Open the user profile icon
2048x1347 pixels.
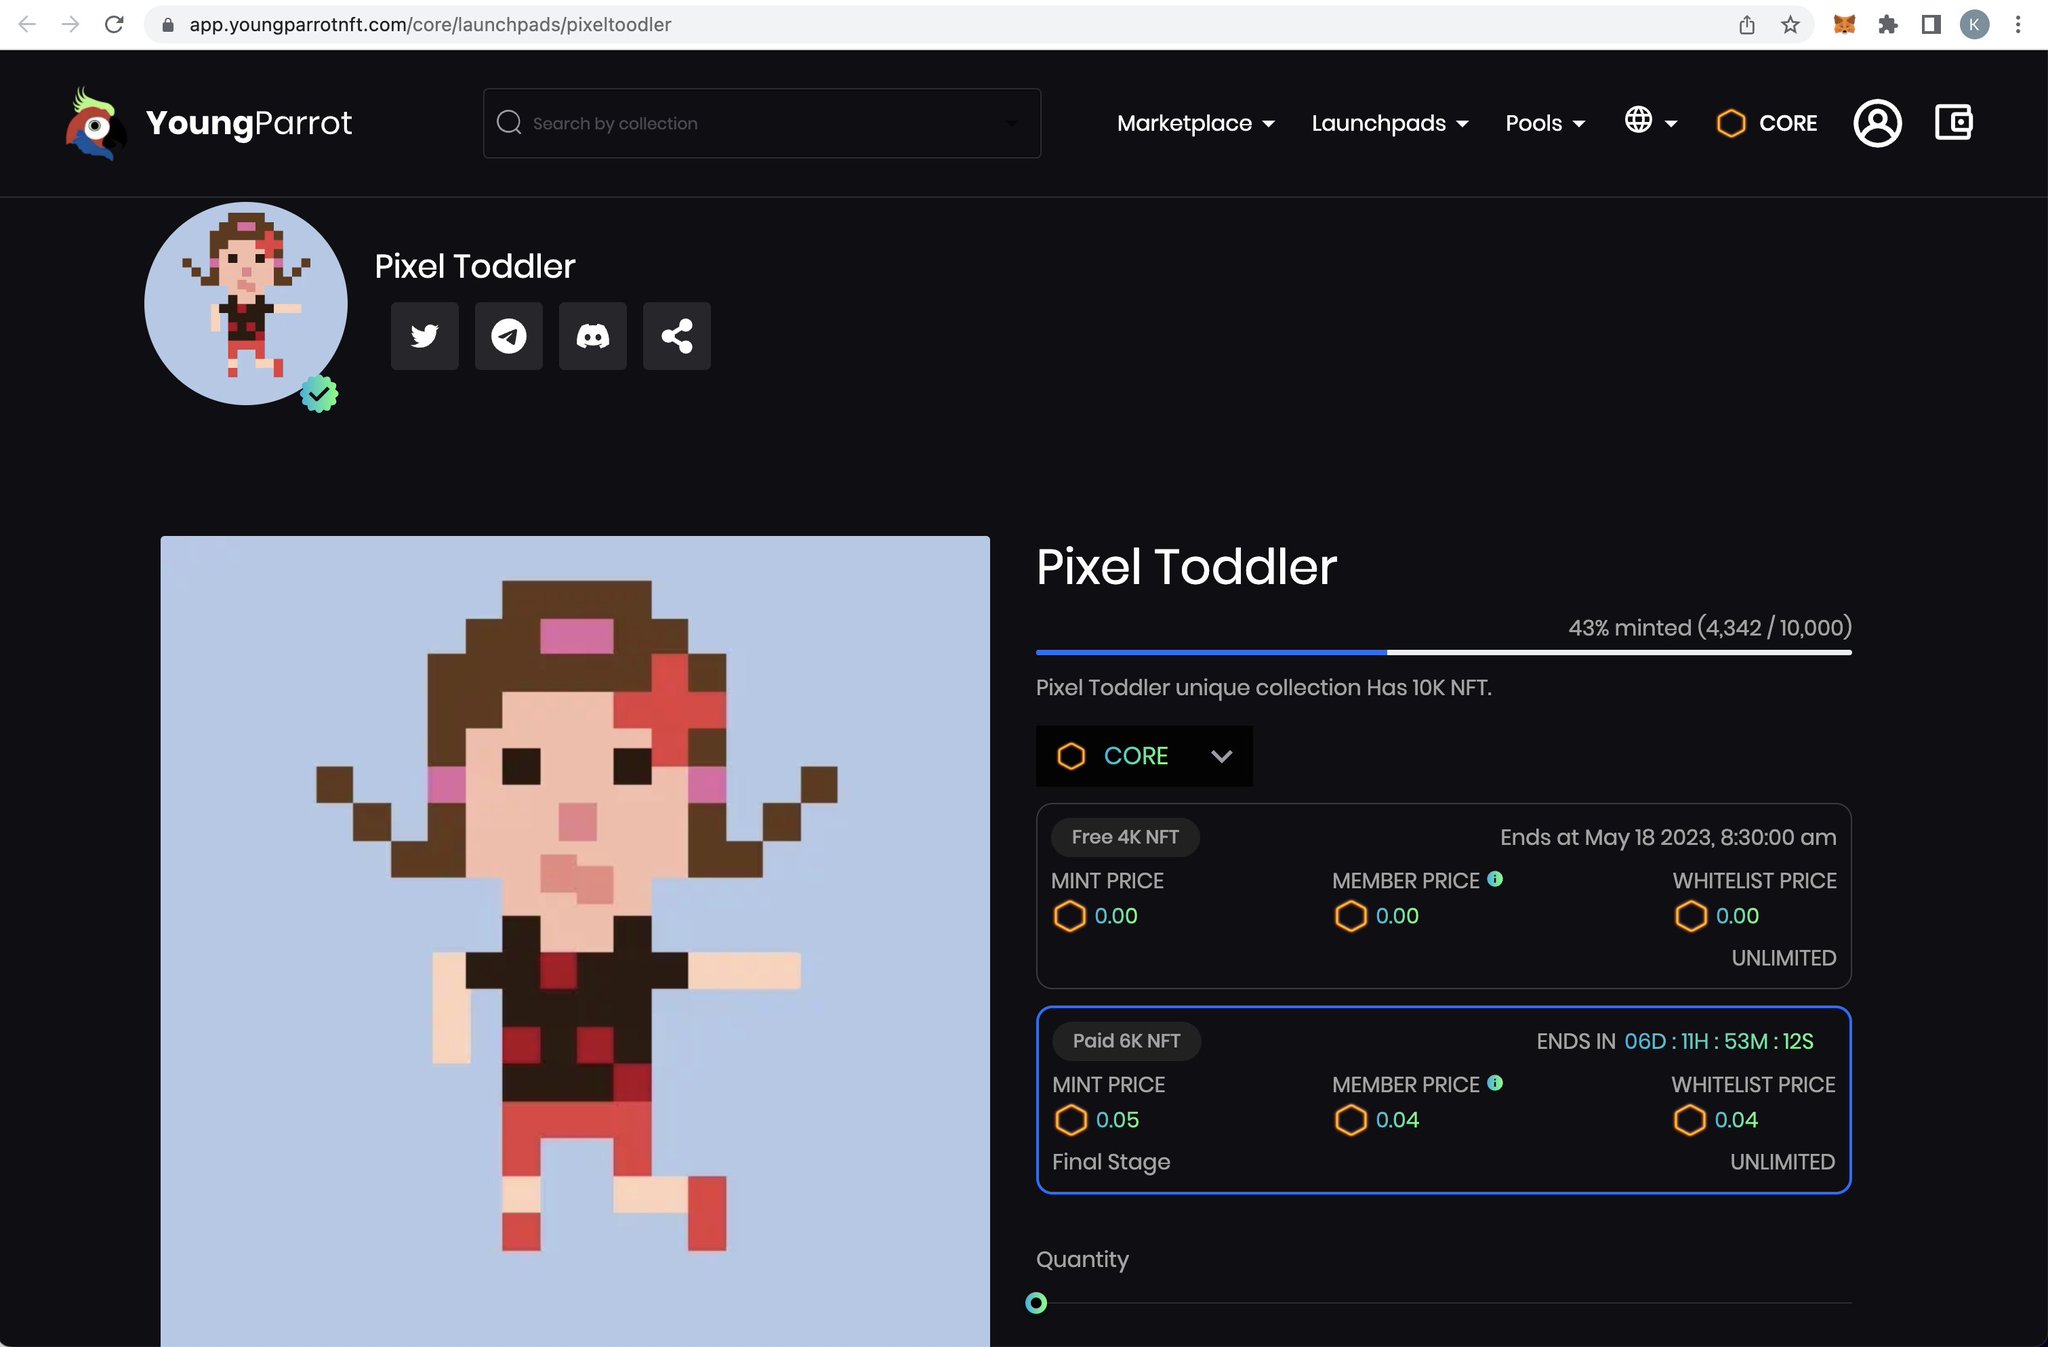point(1877,123)
